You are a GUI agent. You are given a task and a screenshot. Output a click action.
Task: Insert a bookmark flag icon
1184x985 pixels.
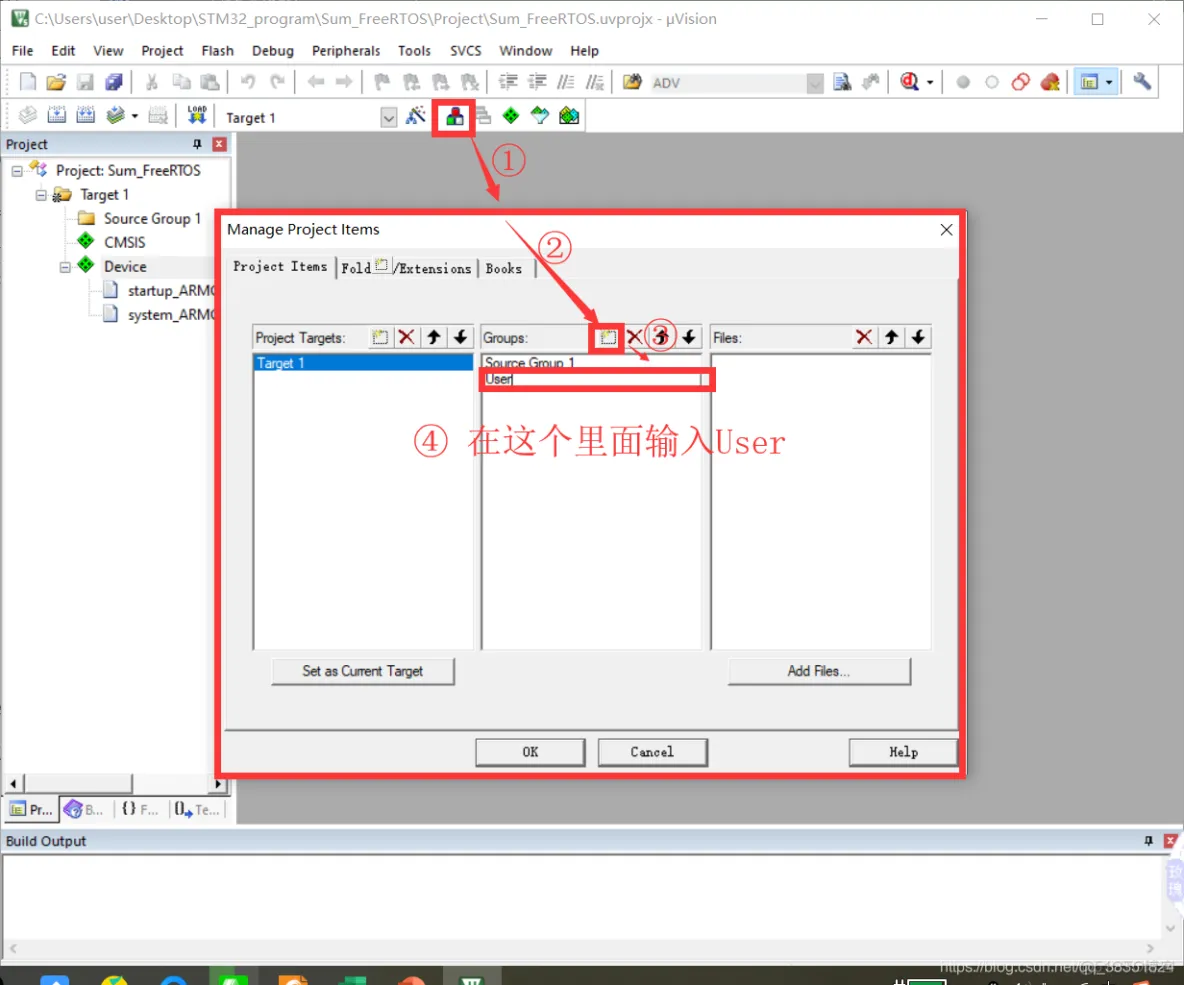(382, 82)
